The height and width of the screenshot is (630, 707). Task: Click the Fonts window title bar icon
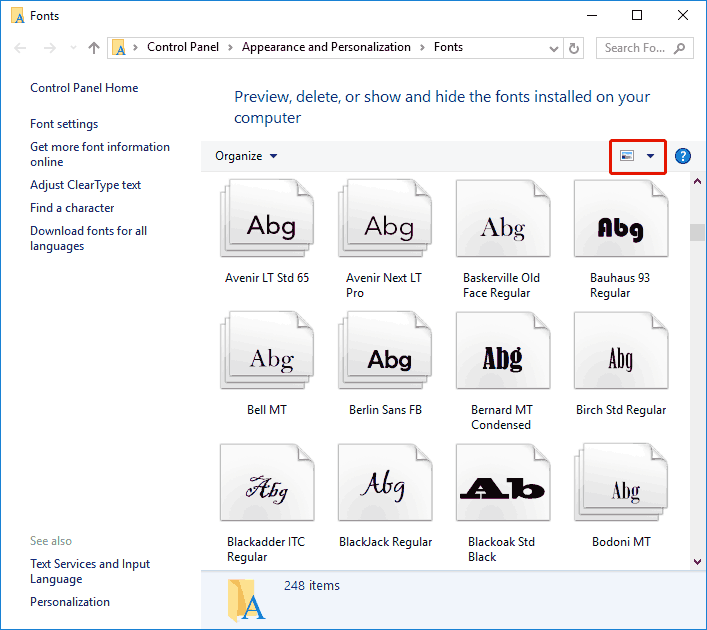pos(18,16)
